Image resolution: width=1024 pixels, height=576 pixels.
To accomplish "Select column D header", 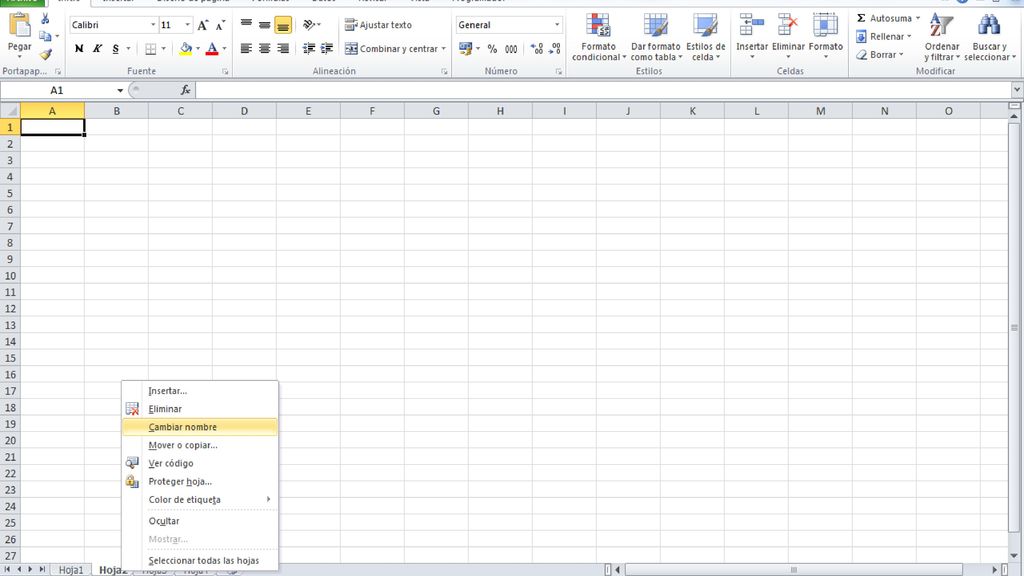I will 244,111.
